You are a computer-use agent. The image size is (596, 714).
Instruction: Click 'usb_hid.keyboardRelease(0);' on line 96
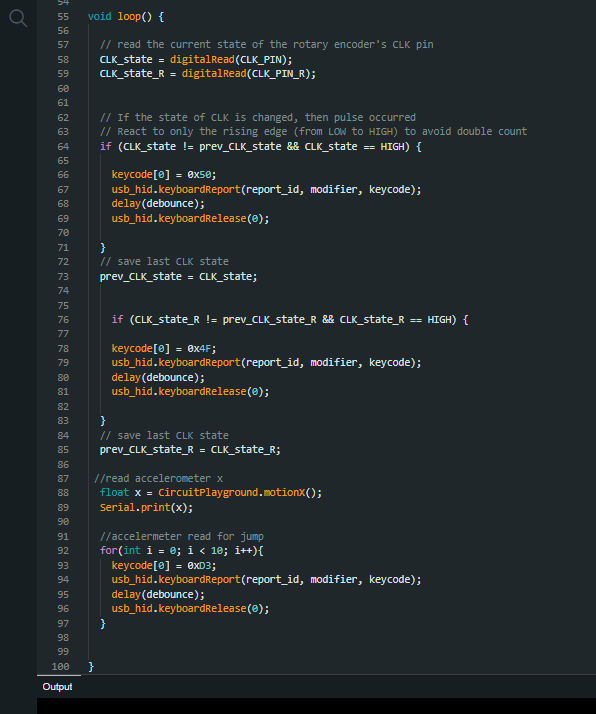190,609
